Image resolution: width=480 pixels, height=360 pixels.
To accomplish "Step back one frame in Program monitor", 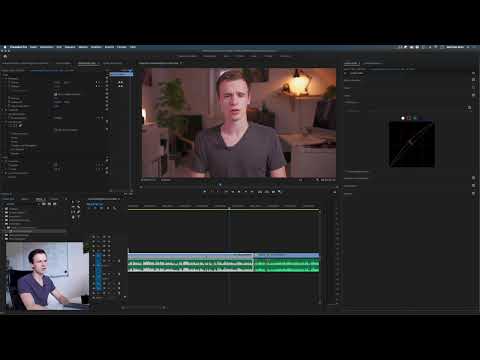I will click(233, 192).
